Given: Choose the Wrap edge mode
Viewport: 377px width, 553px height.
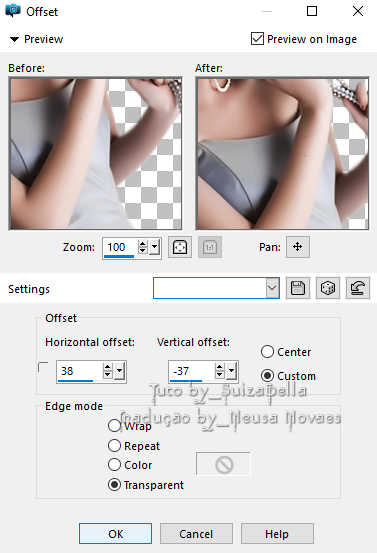Looking at the screenshot, I should click(114, 425).
